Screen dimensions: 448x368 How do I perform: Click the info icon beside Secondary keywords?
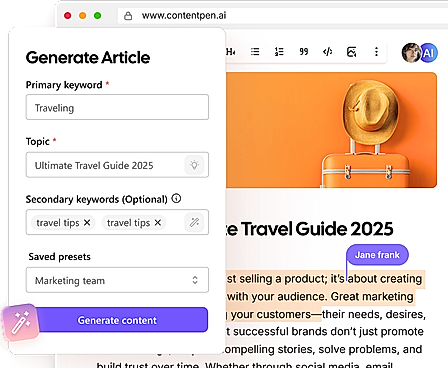pyautogui.click(x=176, y=199)
